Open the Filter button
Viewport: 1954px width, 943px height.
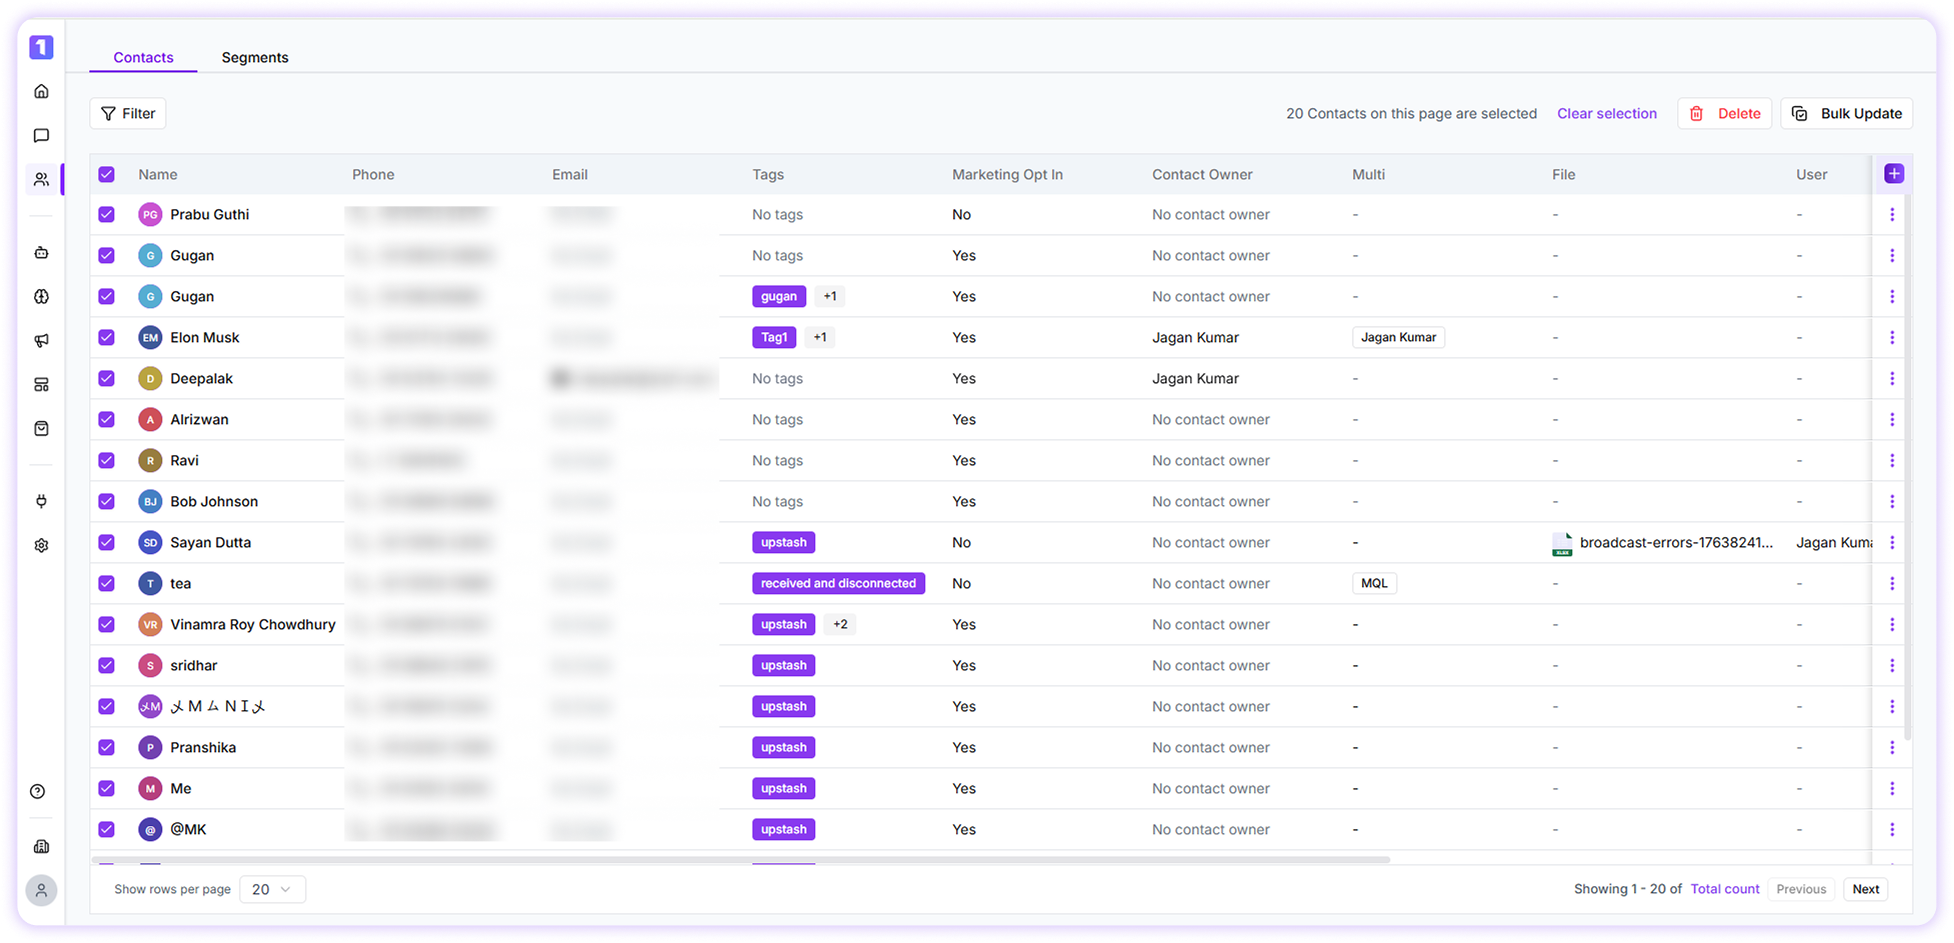tap(128, 113)
